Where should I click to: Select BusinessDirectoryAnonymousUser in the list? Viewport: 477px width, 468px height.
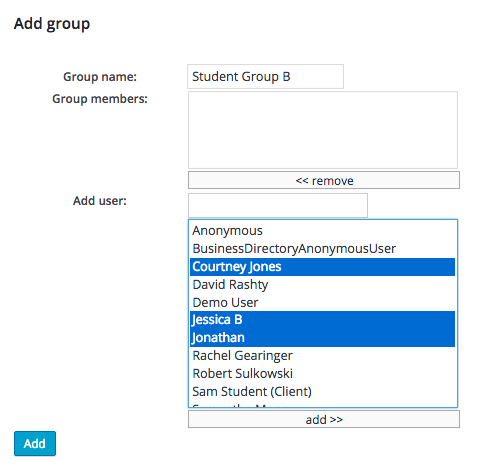click(x=322, y=249)
